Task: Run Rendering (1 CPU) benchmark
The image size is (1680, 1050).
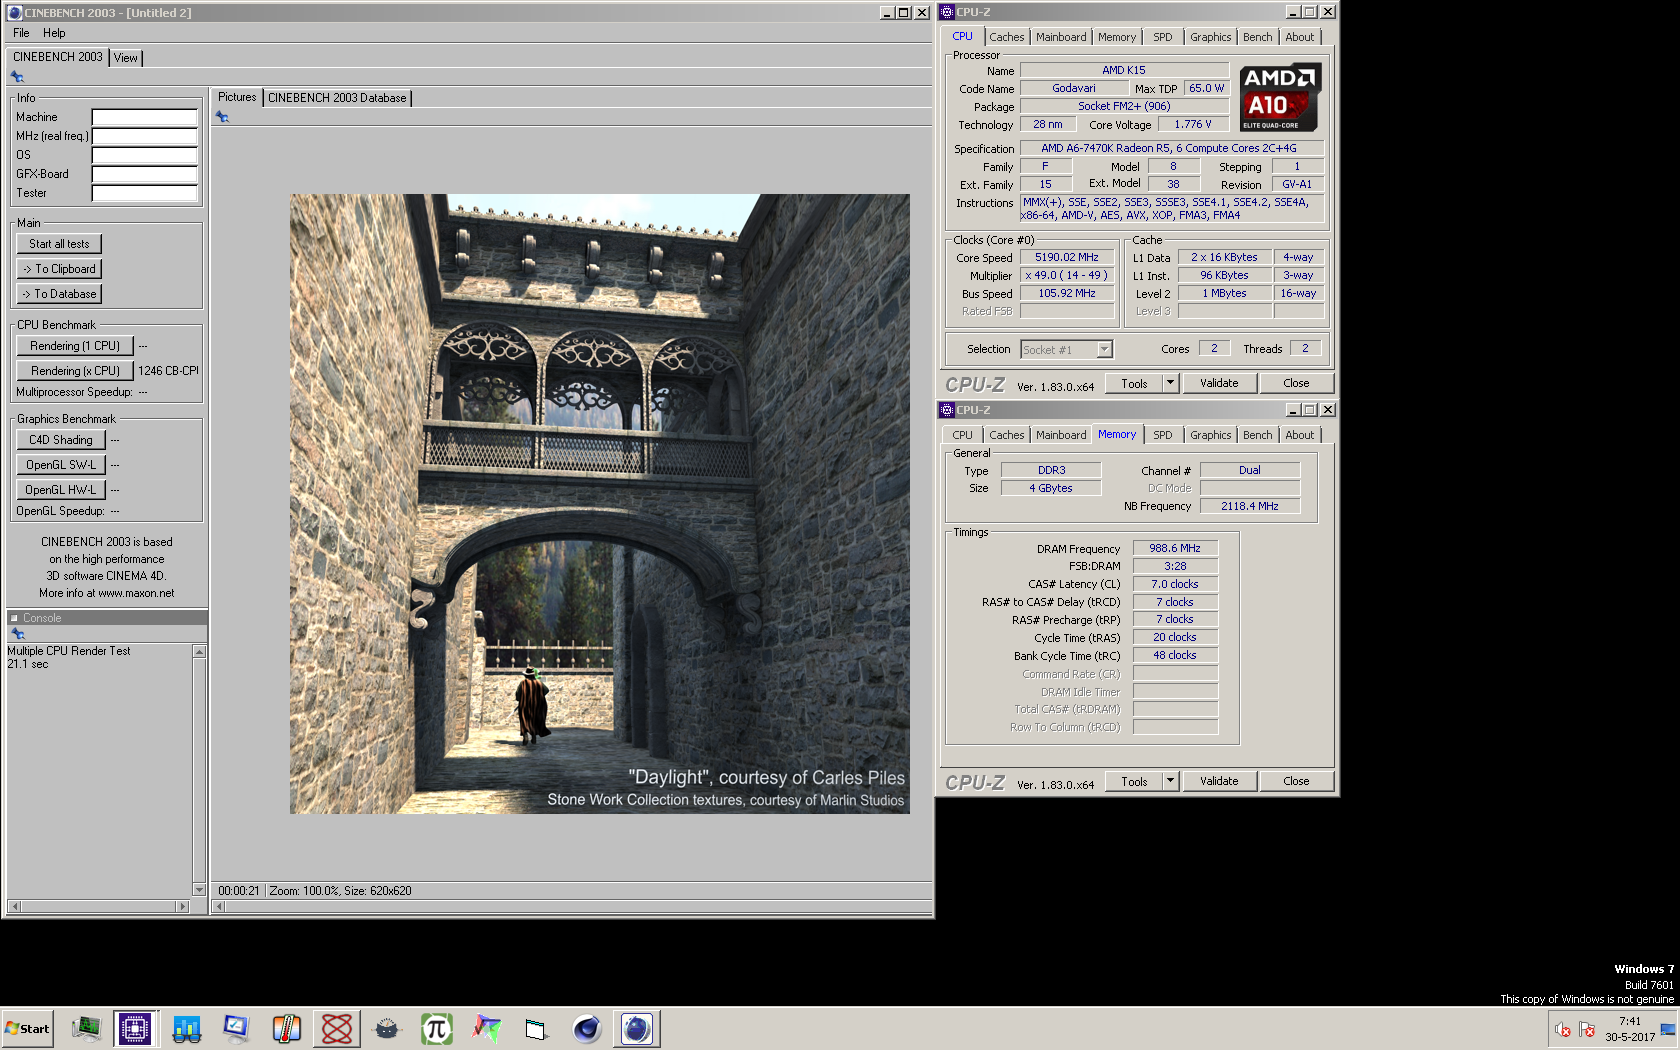Action: tap(75, 346)
